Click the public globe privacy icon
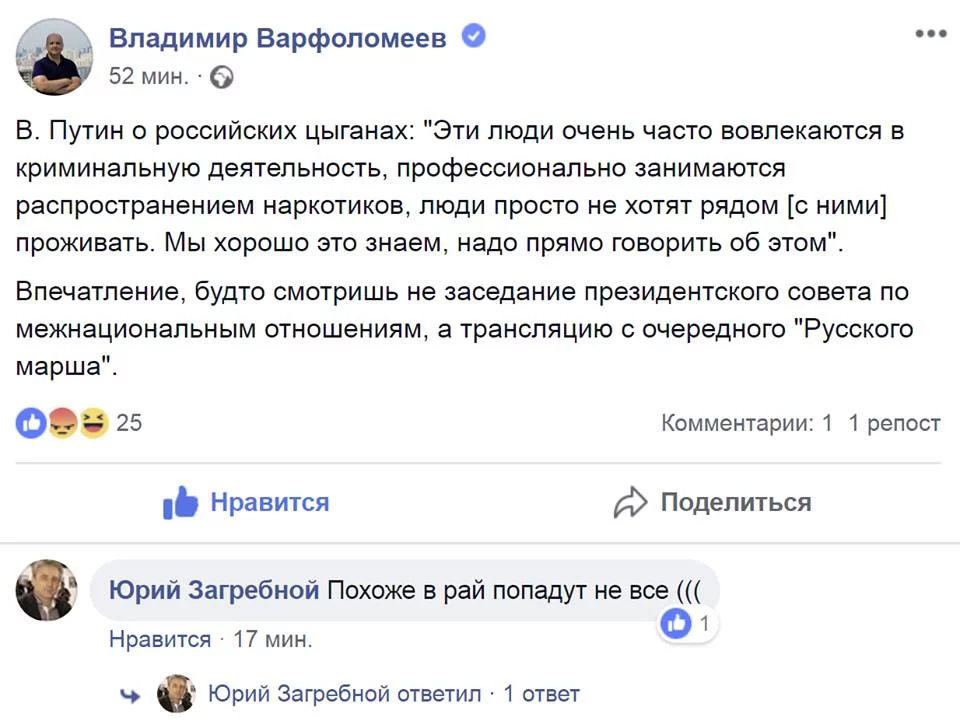Viewport: 960px width, 721px height. [x=222, y=77]
